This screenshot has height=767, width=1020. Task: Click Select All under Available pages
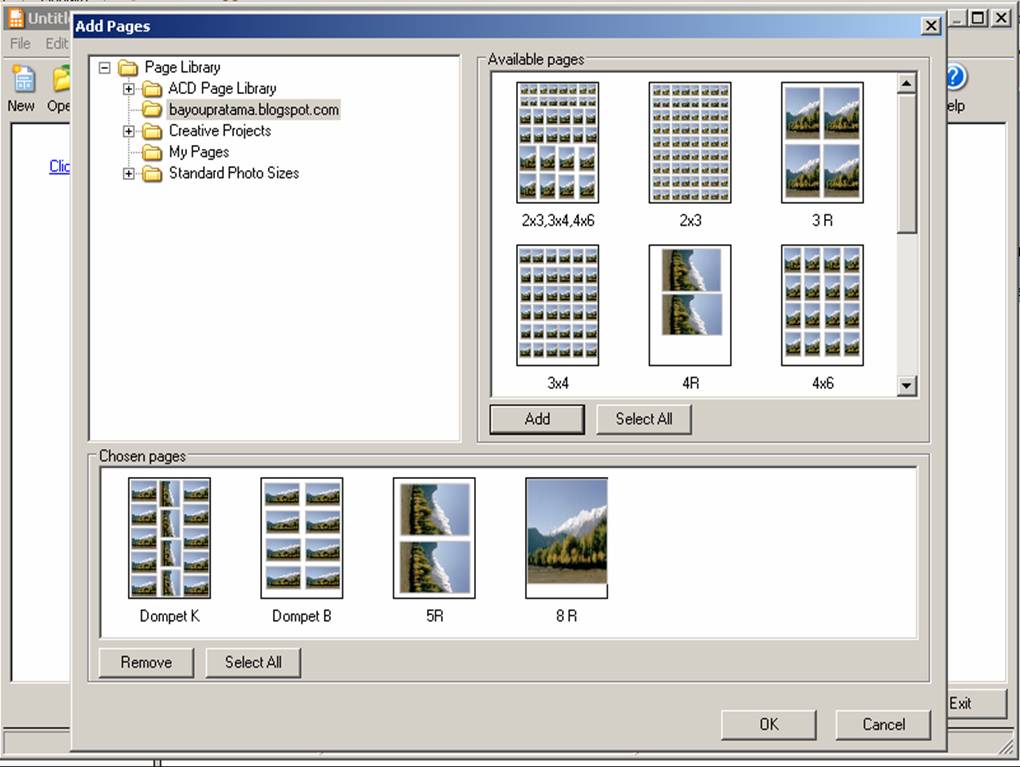643,419
